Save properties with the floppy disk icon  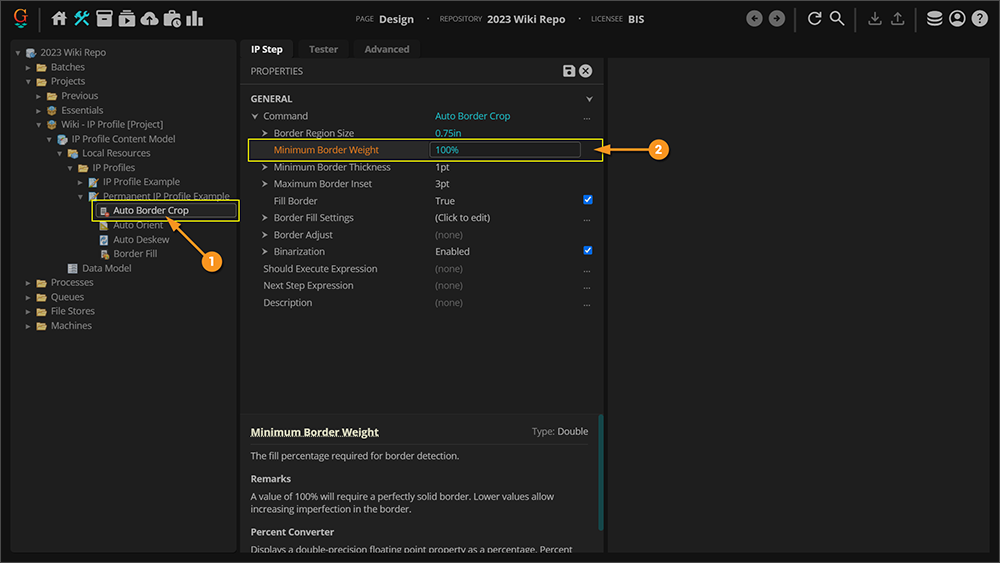point(569,71)
